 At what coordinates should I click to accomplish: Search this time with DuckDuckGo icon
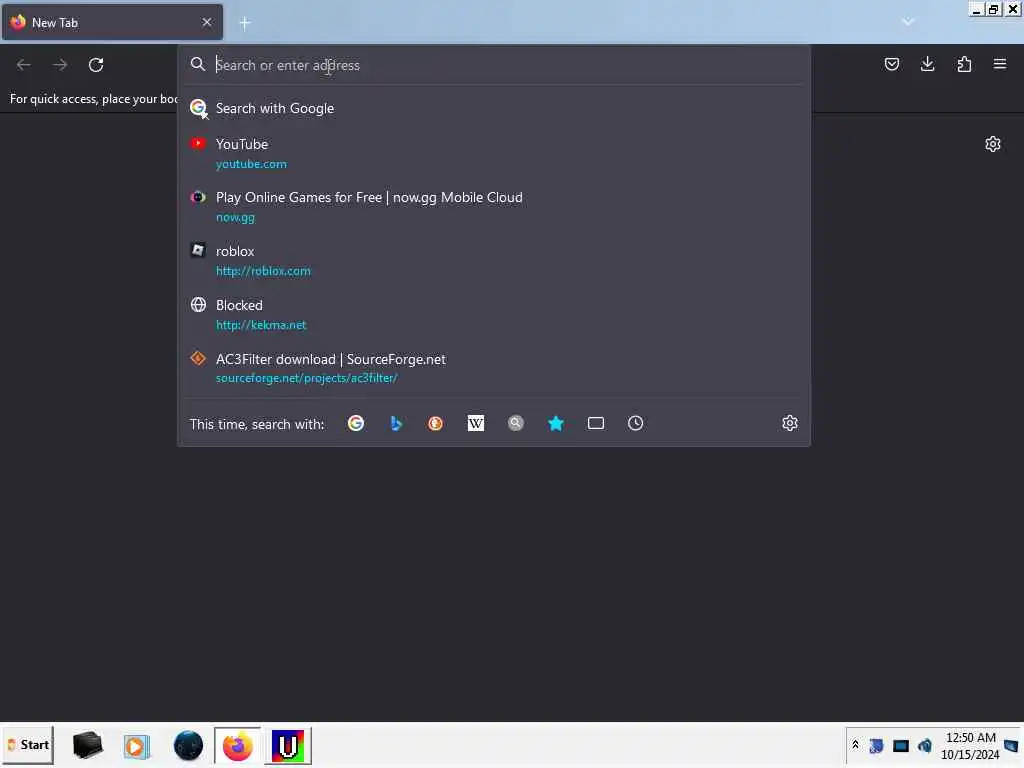click(436, 423)
